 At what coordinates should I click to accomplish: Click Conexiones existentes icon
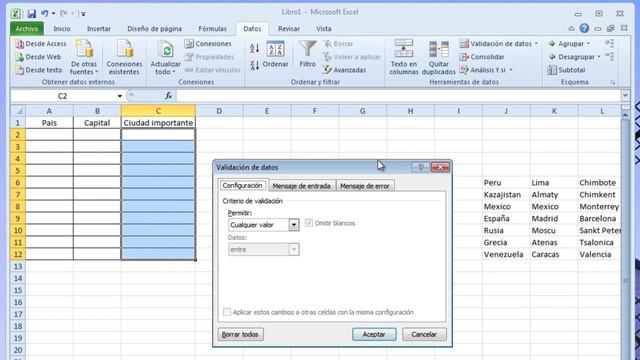pyautogui.click(x=124, y=58)
